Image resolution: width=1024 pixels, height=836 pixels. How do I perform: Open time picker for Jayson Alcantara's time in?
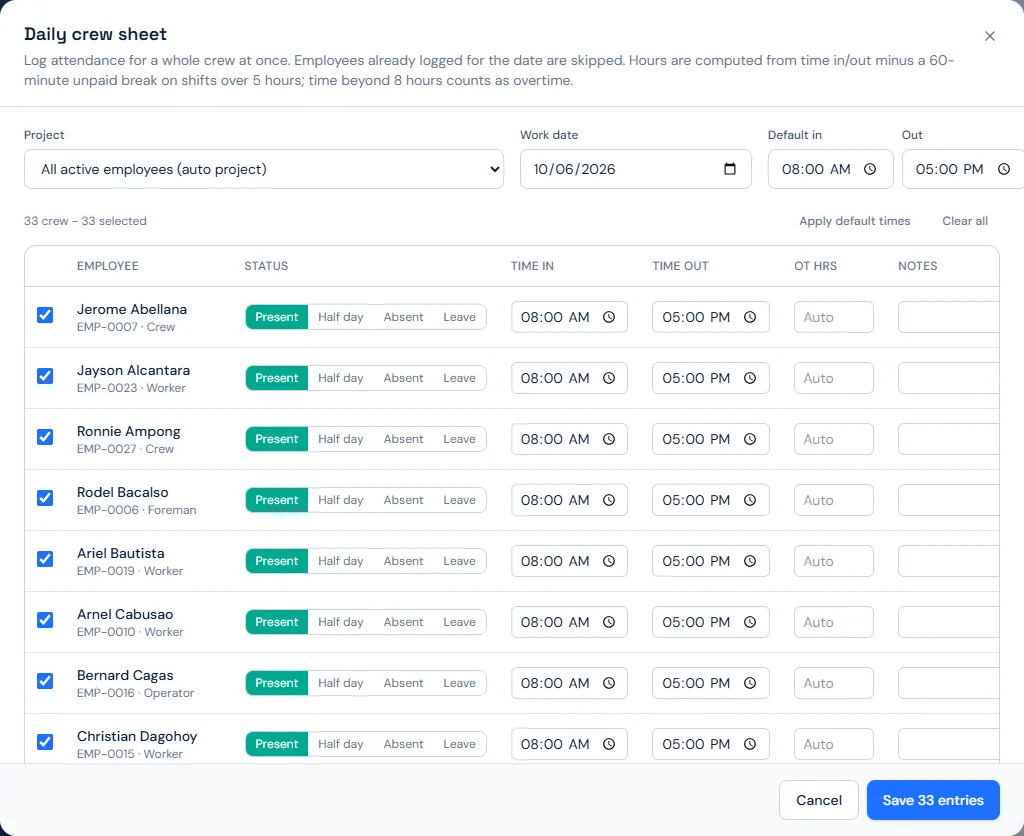(x=609, y=378)
